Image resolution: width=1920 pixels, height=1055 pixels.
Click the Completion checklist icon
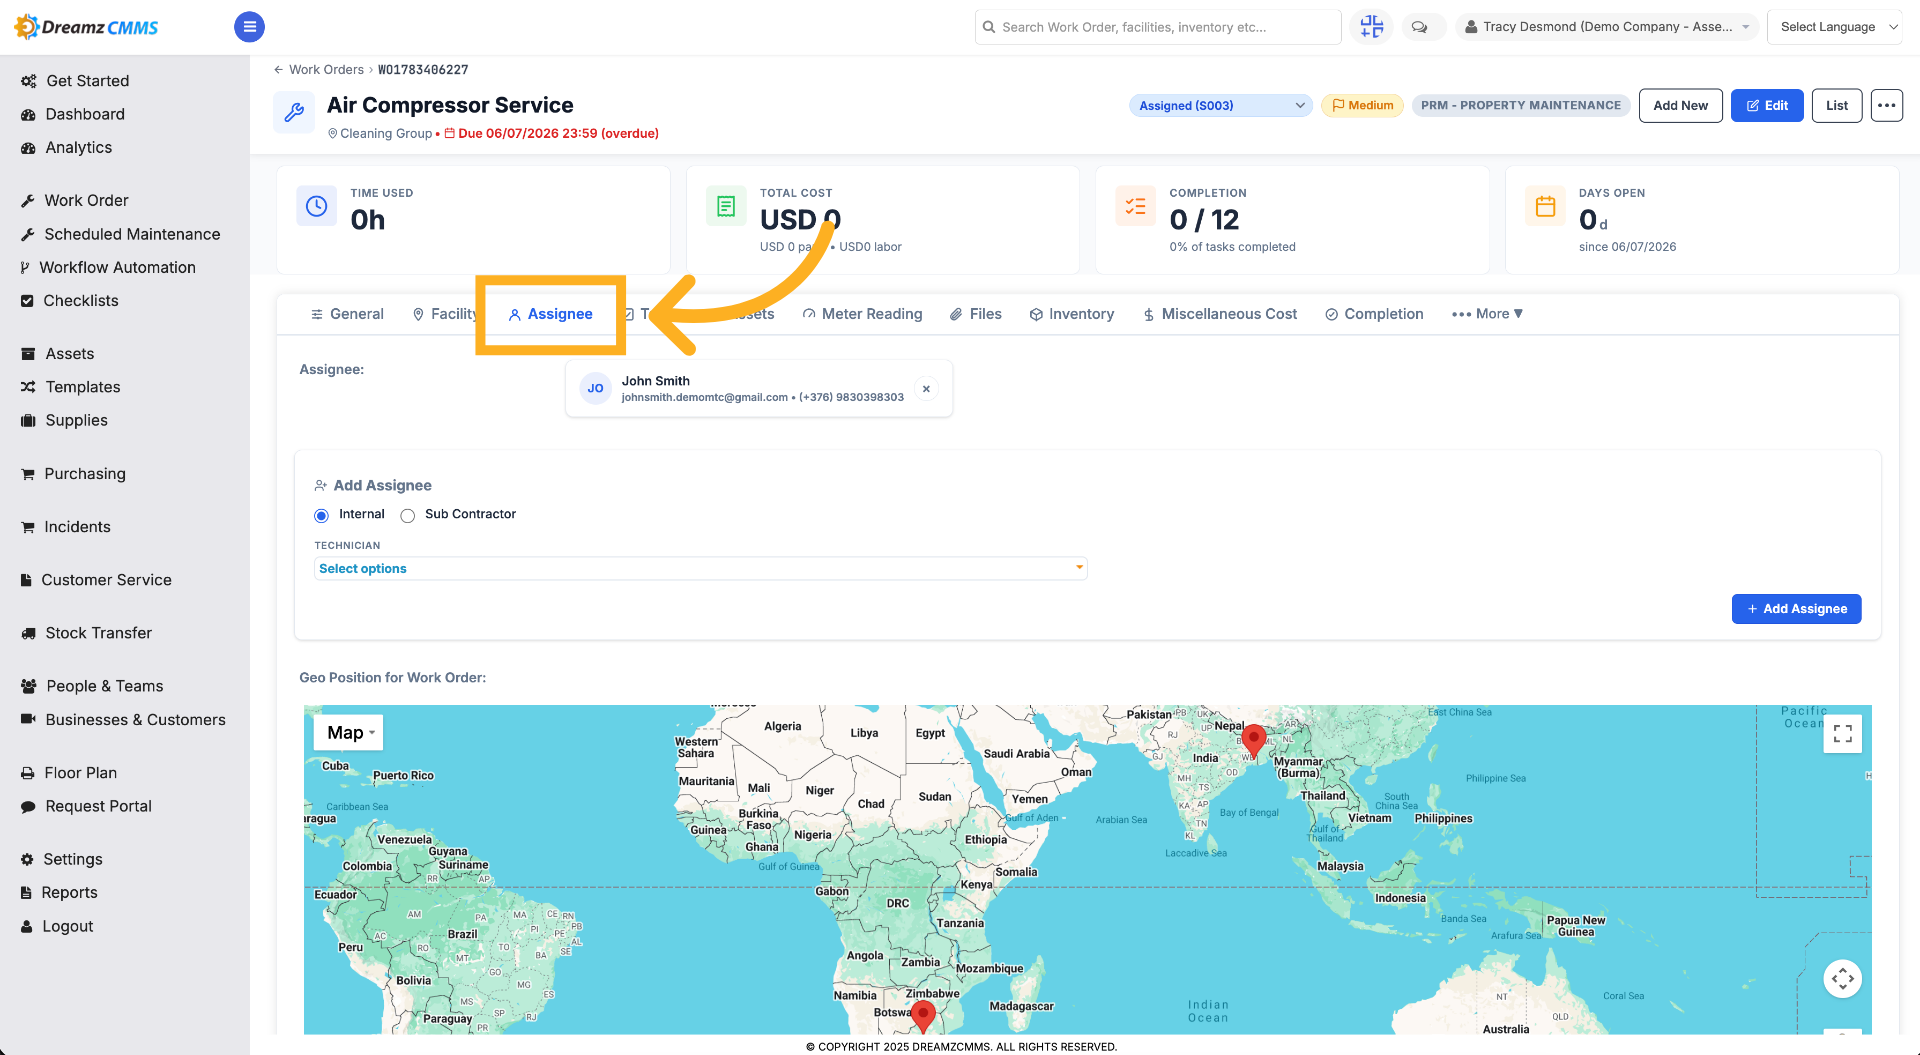click(x=1135, y=206)
